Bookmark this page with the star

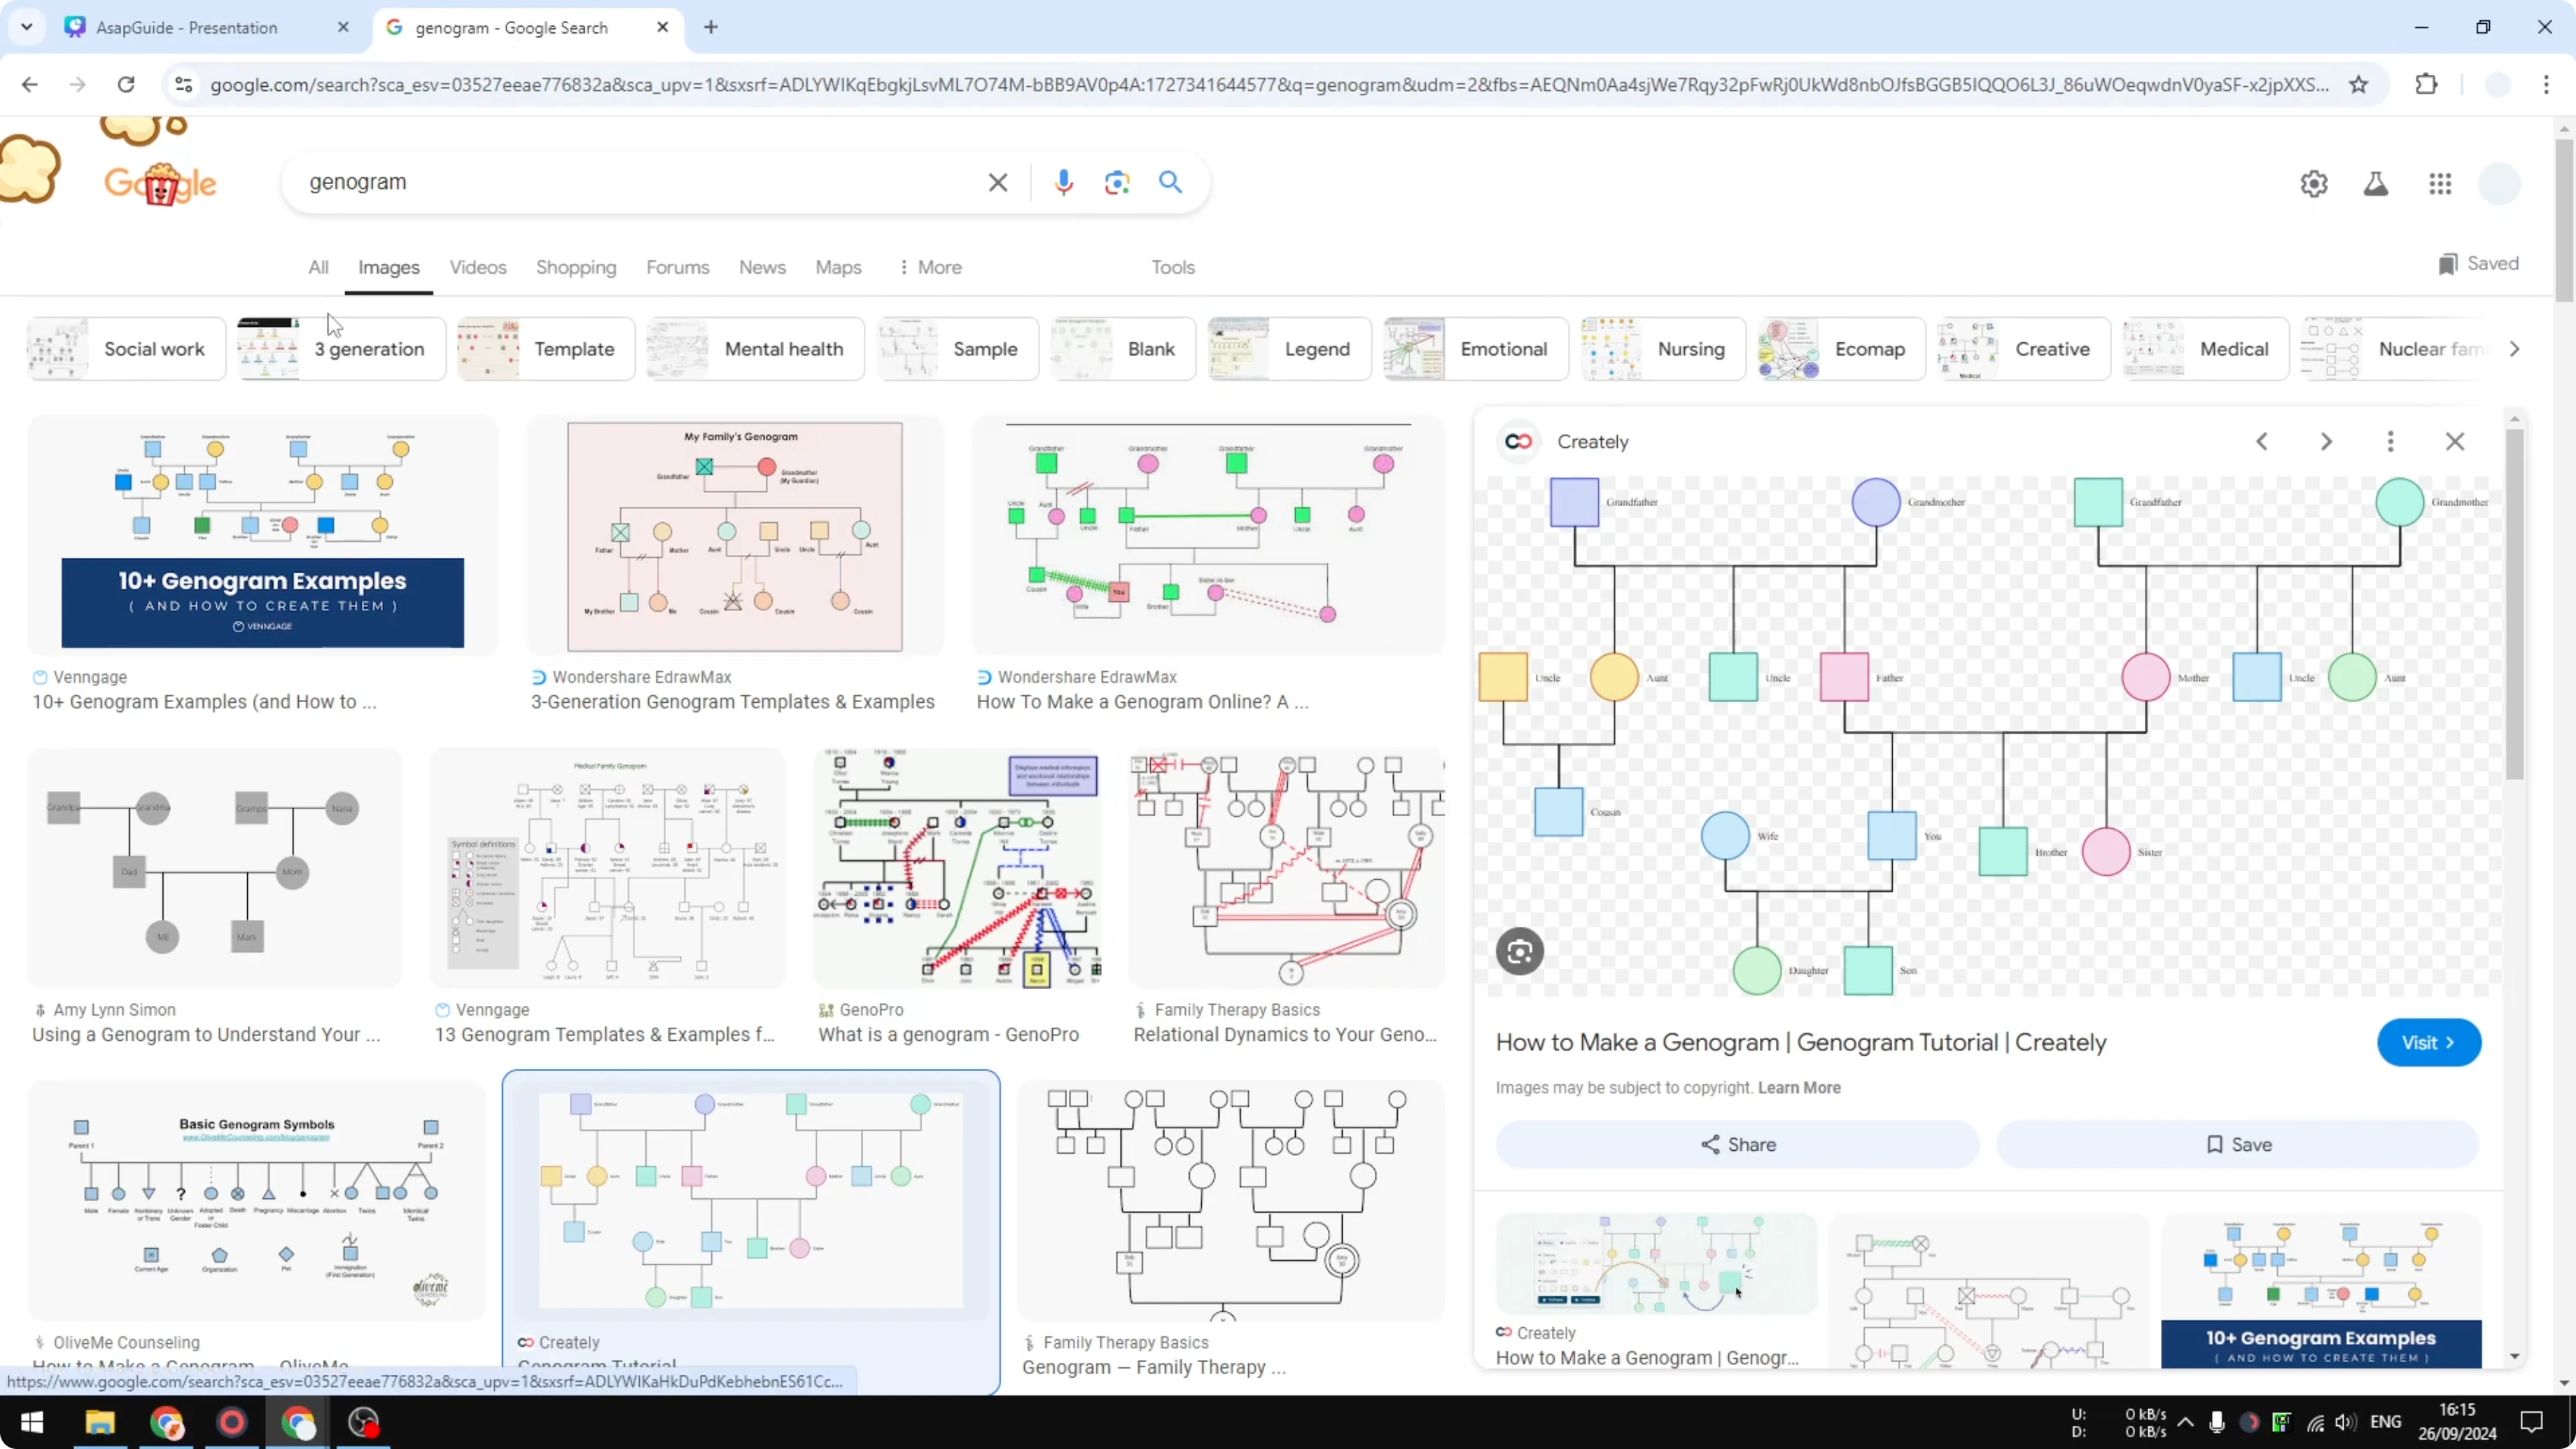pos(2358,85)
